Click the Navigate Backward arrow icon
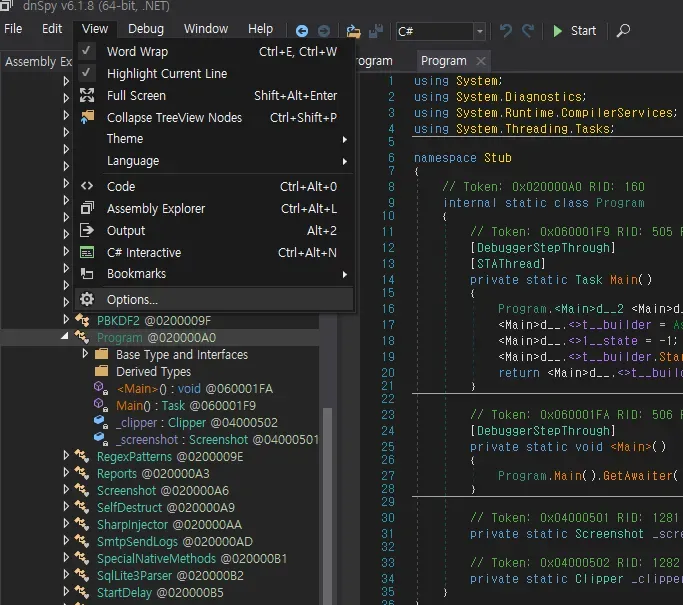This screenshot has width=683, height=605. (x=301, y=31)
